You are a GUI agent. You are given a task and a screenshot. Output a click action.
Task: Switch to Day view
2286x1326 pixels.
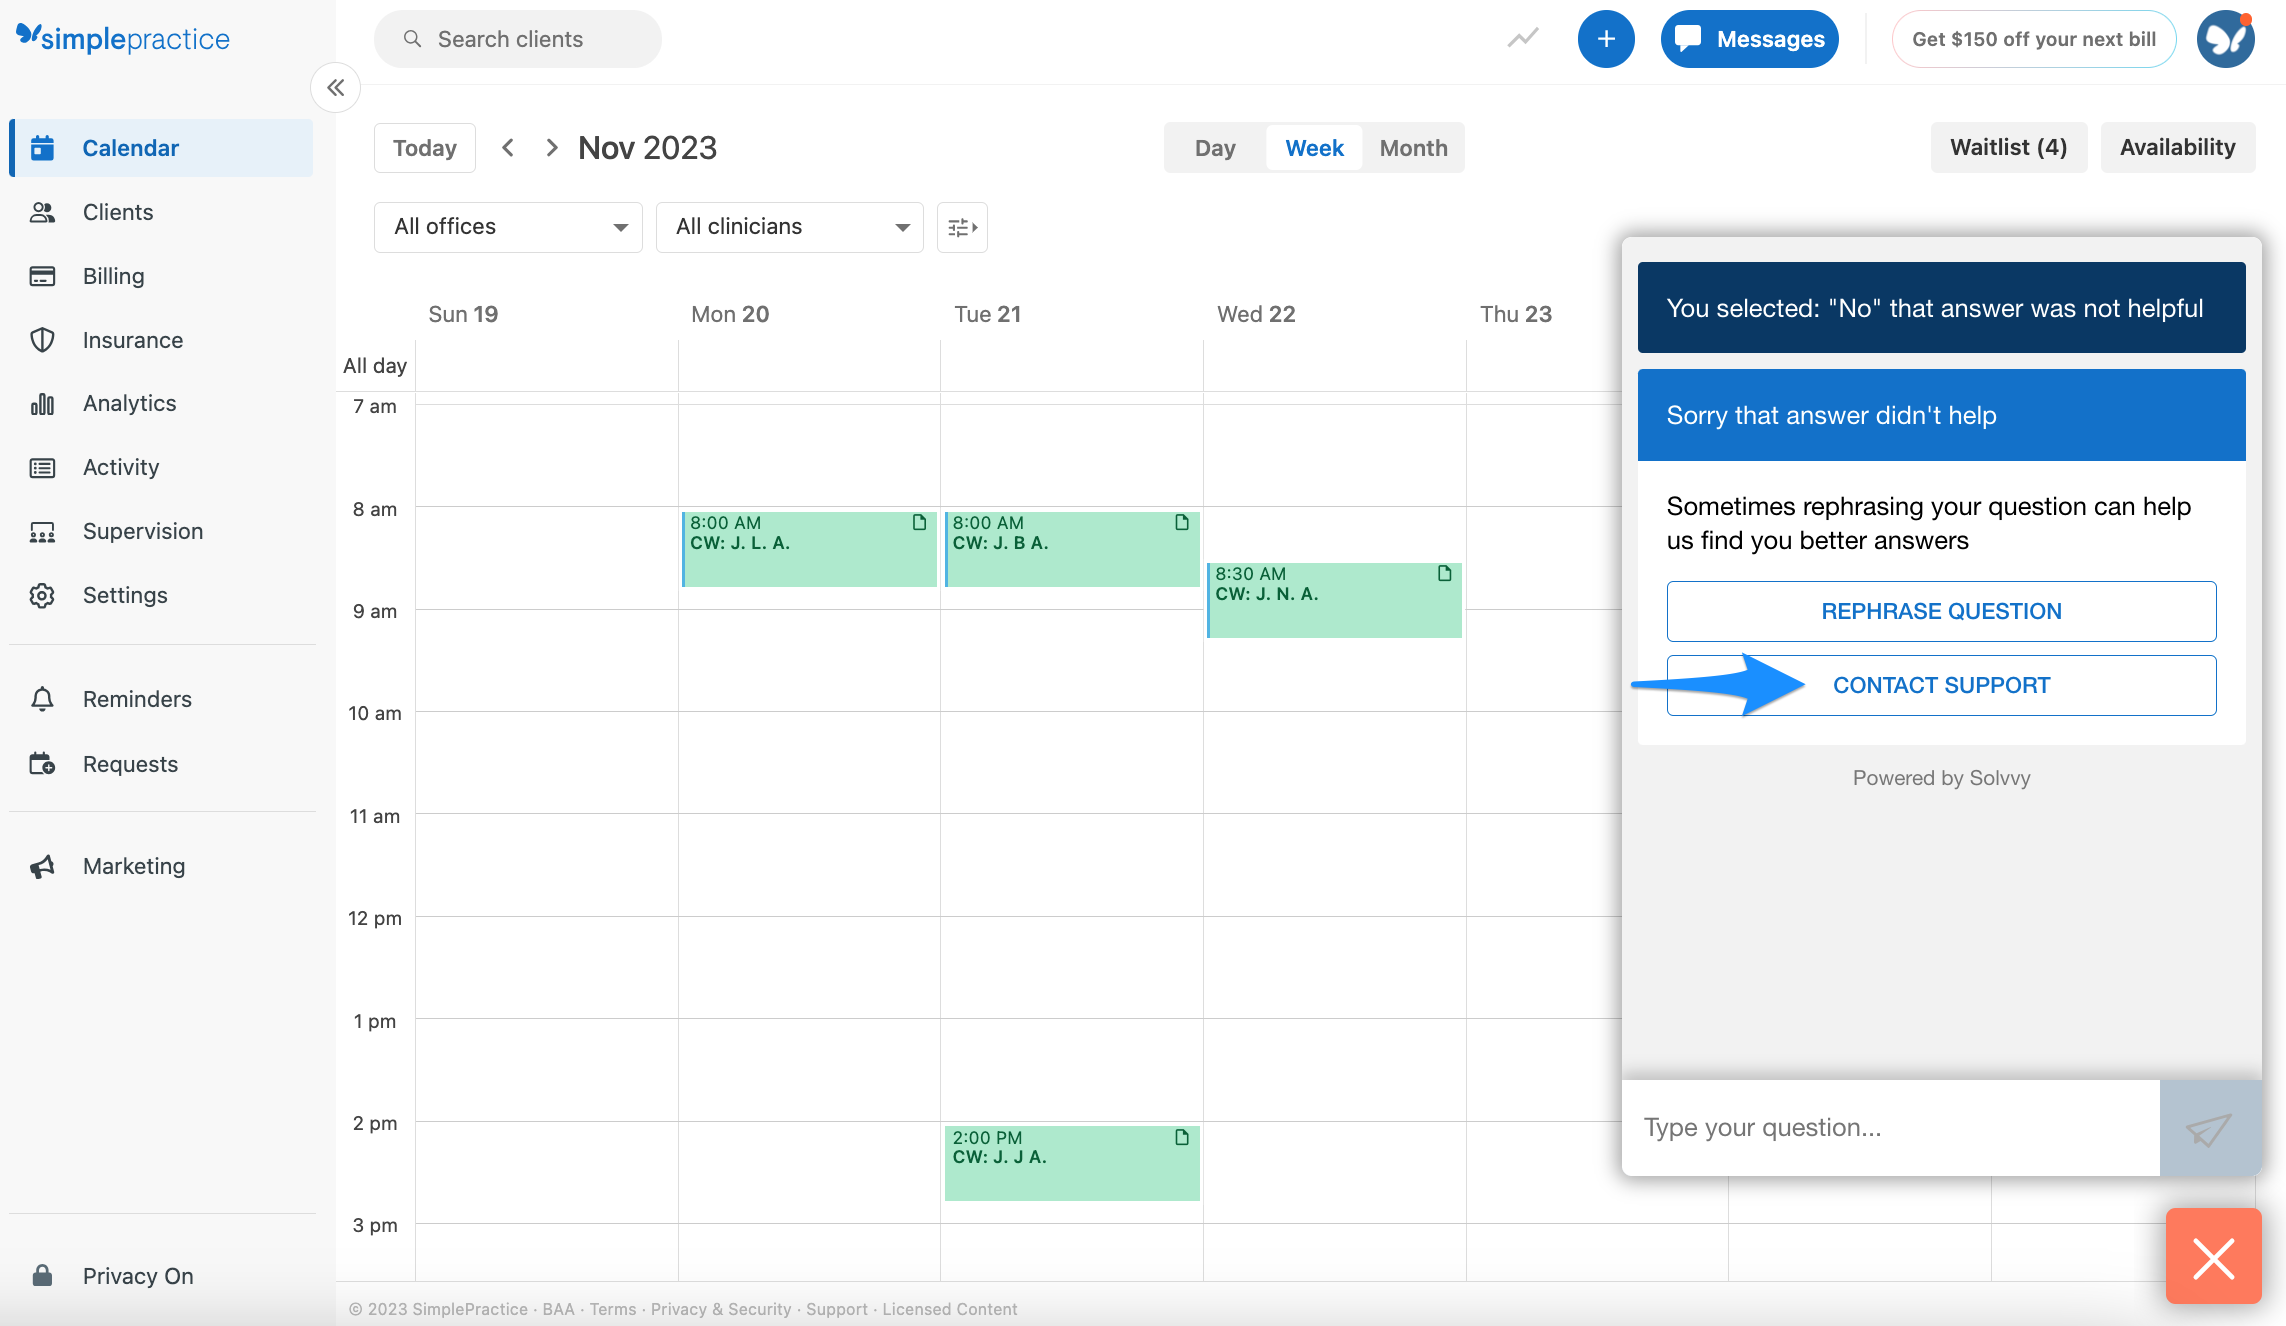[1214, 147]
